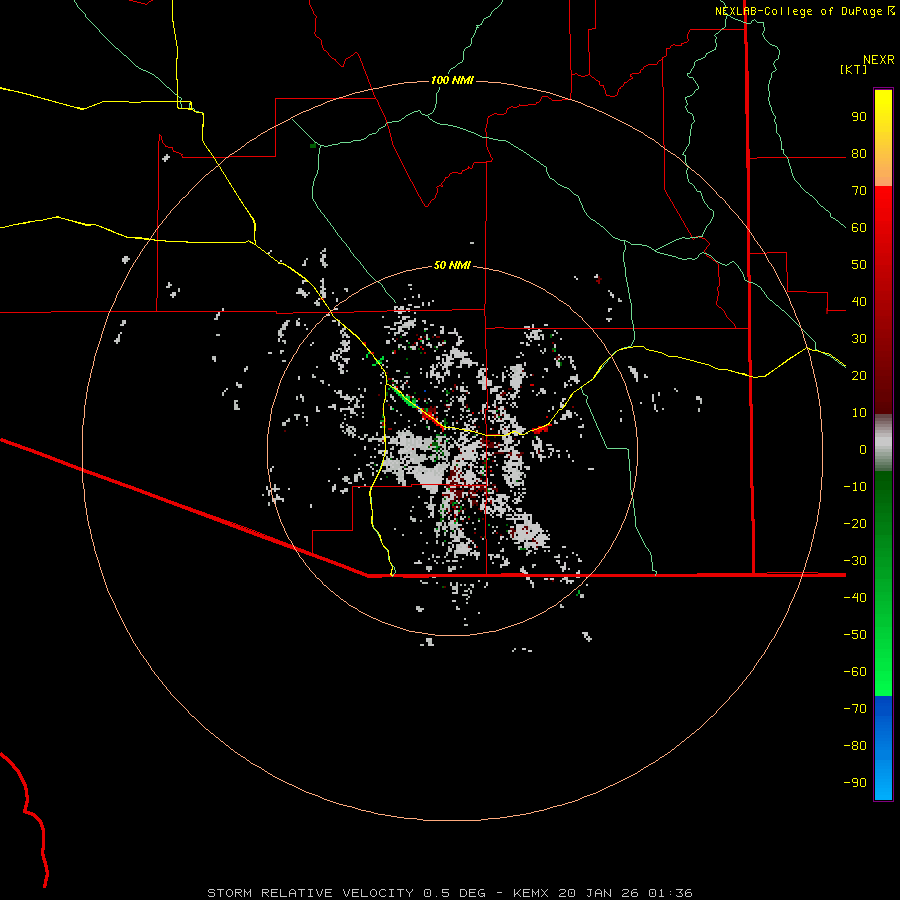Click the -80 value on the velocity scale
This screenshot has height=900, width=900.
[x=855, y=746]
